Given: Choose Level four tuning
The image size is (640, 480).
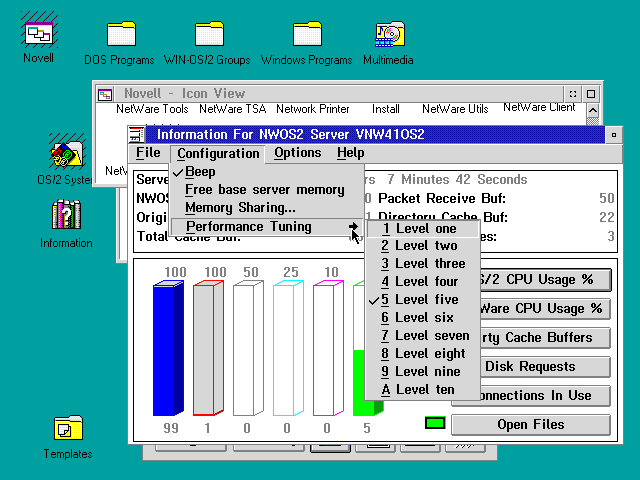Looking at the screenshot, I should point(422,282).
